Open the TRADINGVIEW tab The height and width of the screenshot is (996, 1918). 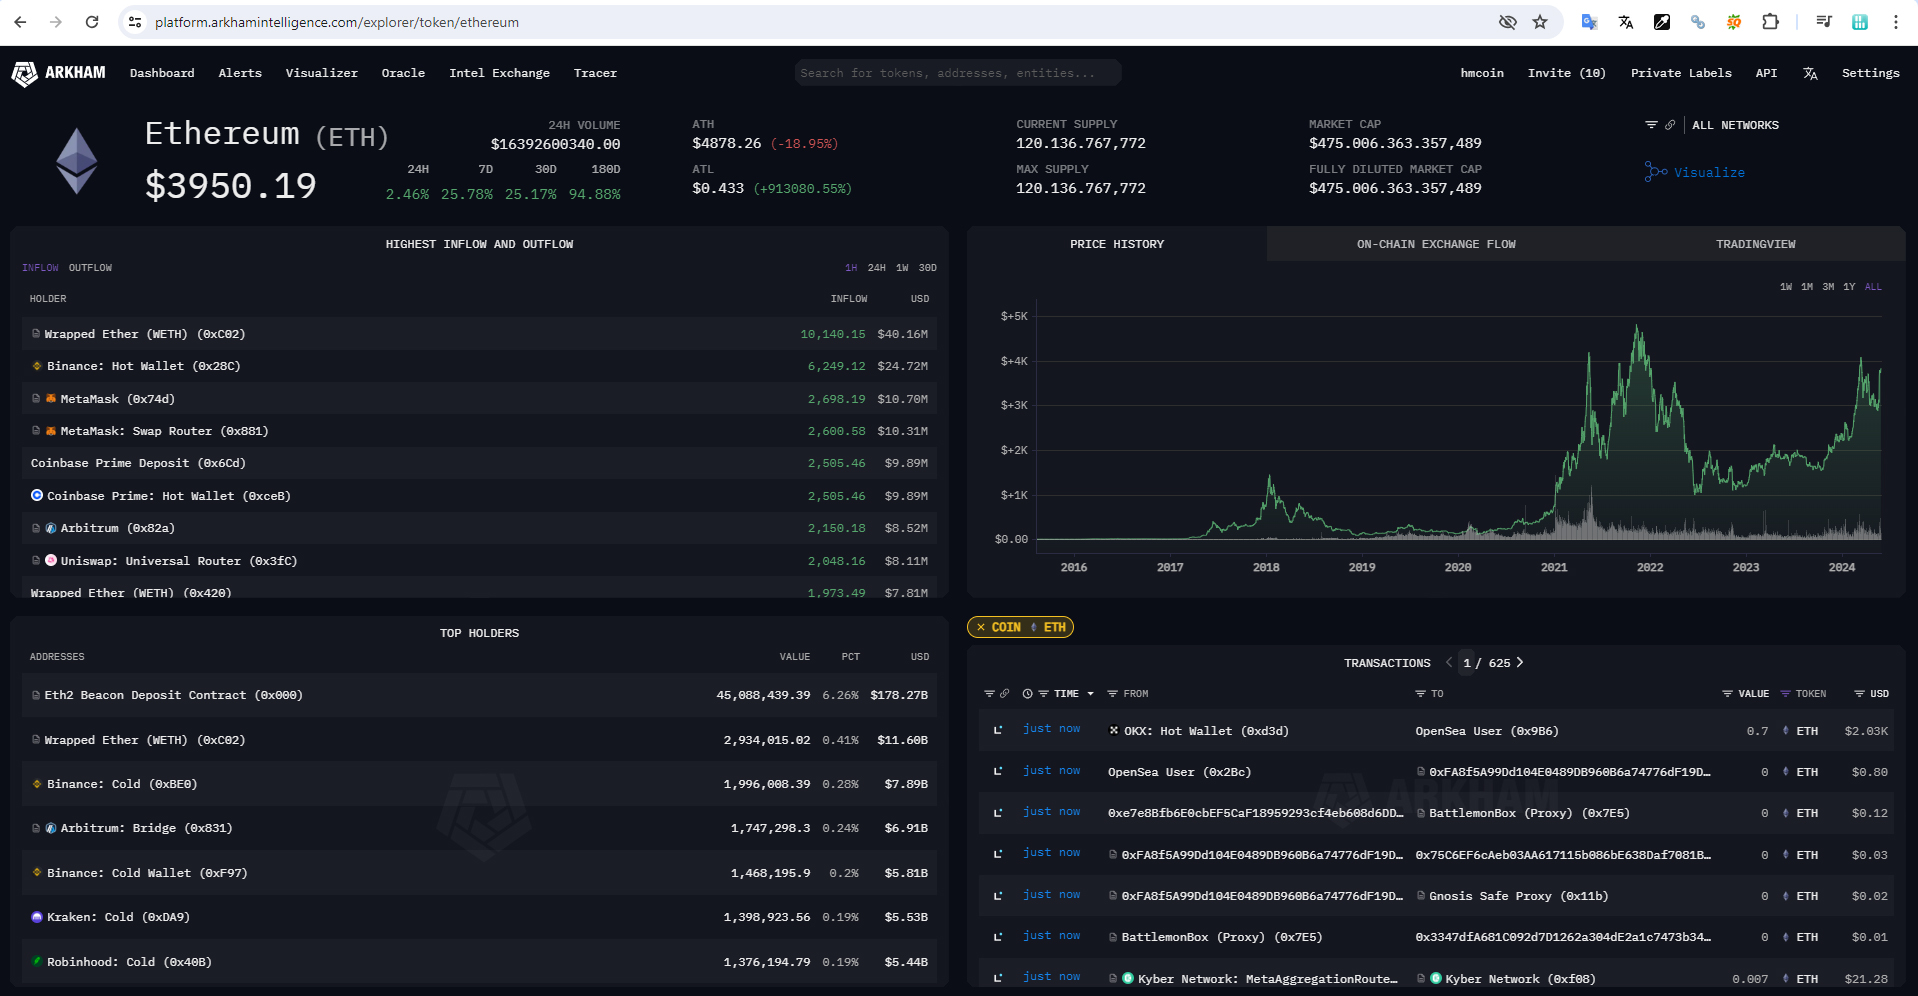(1755, 244)
